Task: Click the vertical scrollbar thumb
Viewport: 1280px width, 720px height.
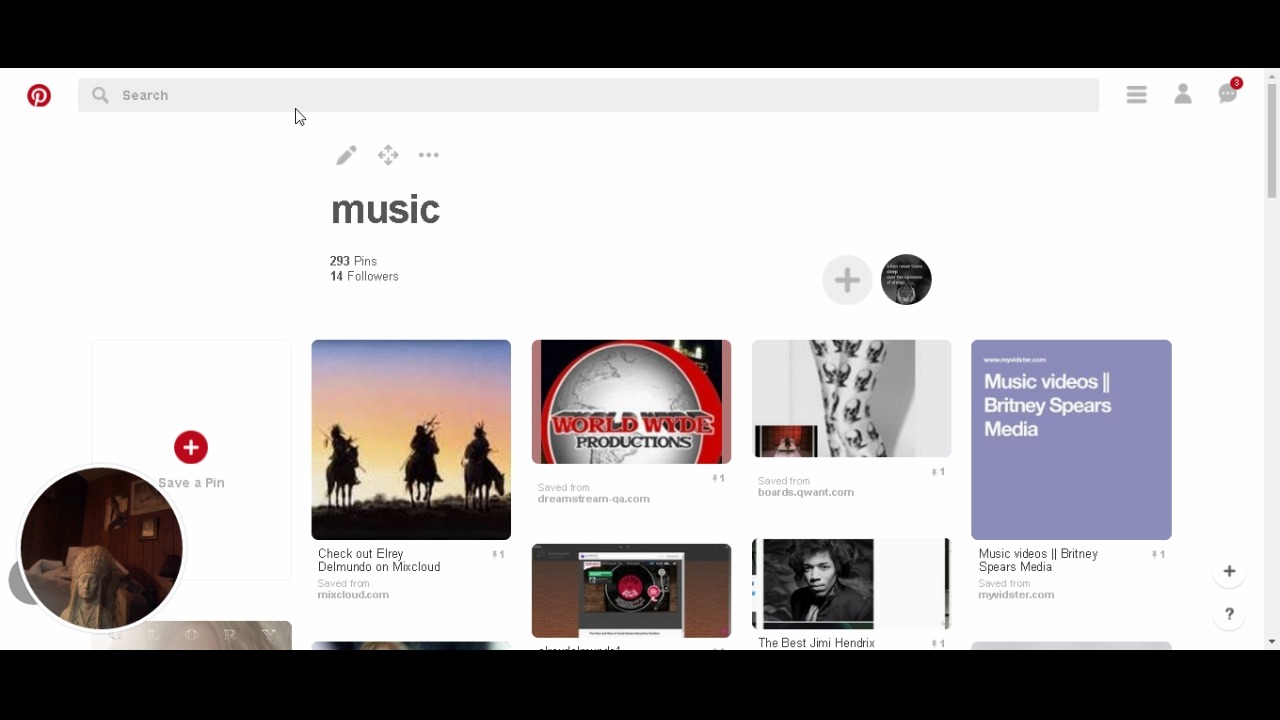Action: point(1272,140)
